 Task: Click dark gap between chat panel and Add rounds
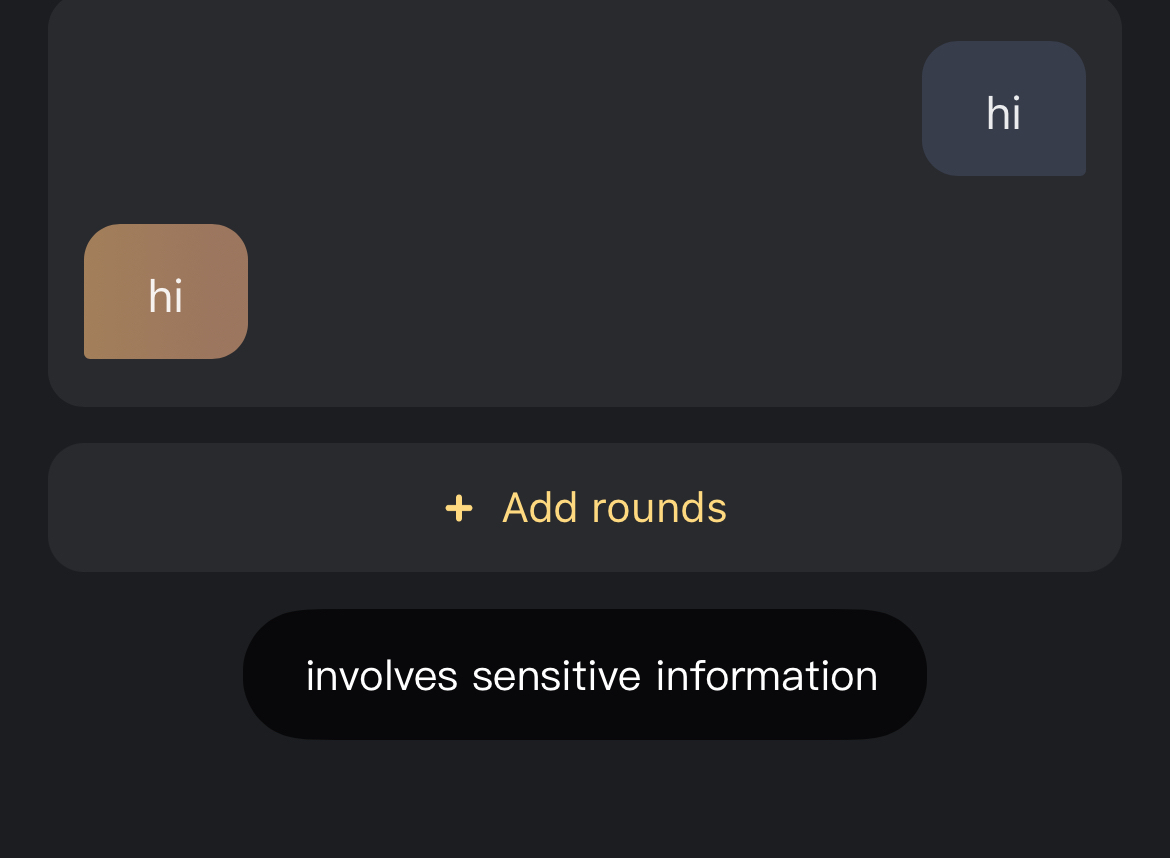pyautogui.click(x=585, y=425)
